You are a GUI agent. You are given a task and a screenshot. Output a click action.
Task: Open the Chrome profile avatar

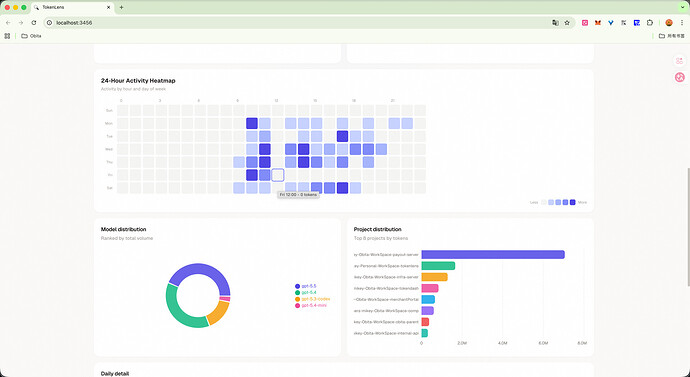[669, 22]
